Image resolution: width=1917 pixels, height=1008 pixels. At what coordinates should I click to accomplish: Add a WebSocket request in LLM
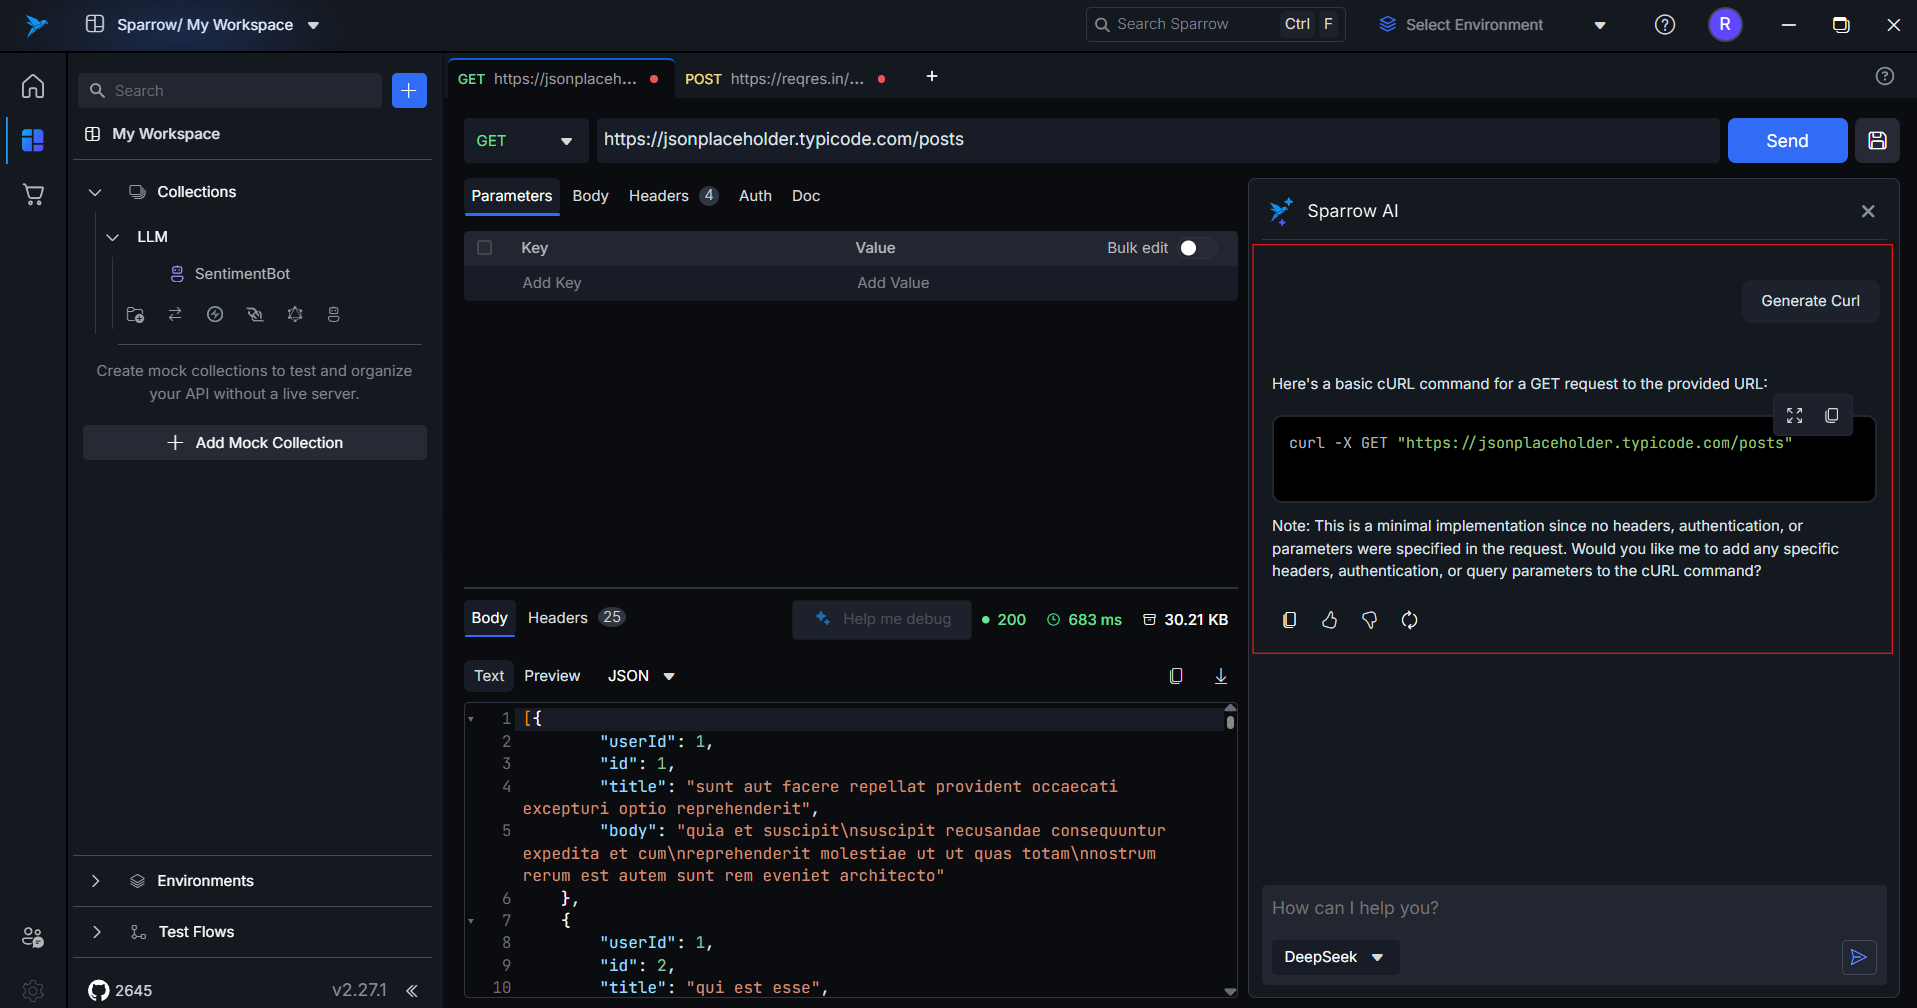tap(255, 314)
